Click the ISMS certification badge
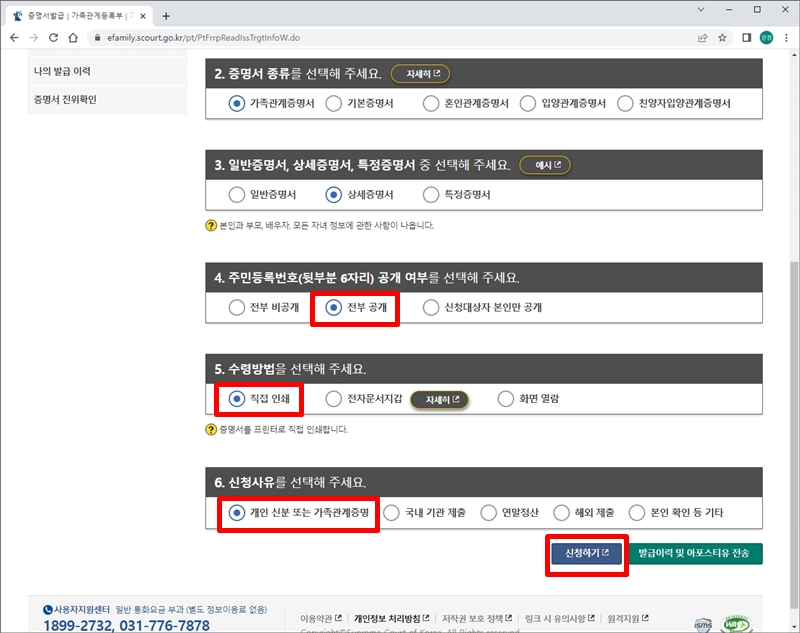The image size is (800, 633). click(x=703, y=624)
